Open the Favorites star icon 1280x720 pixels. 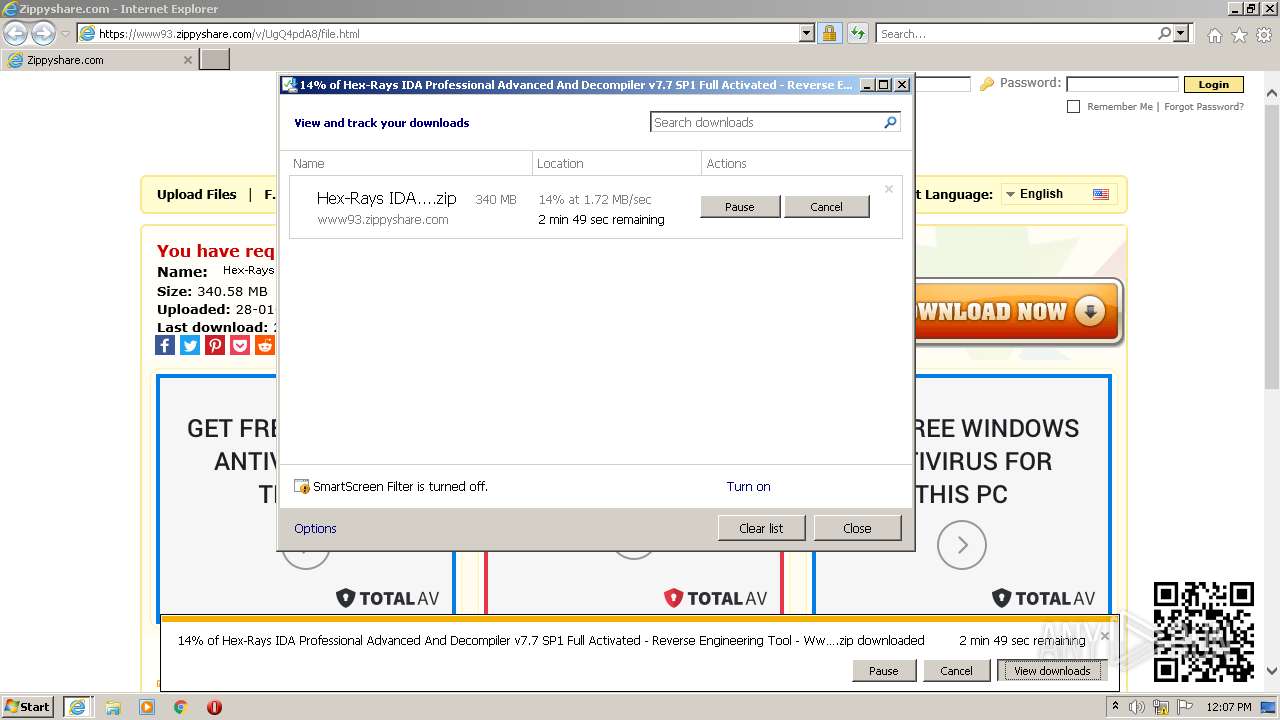click(1239, 35)
